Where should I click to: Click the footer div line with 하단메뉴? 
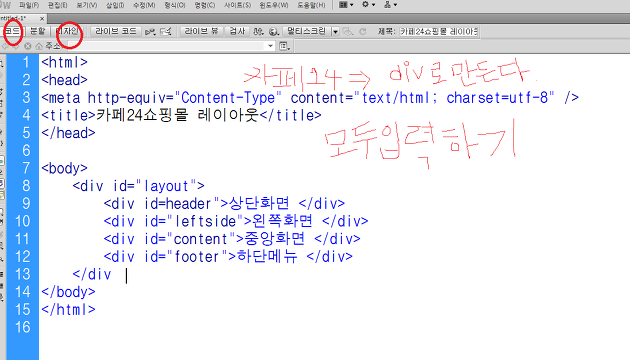(x=228, y=256)
